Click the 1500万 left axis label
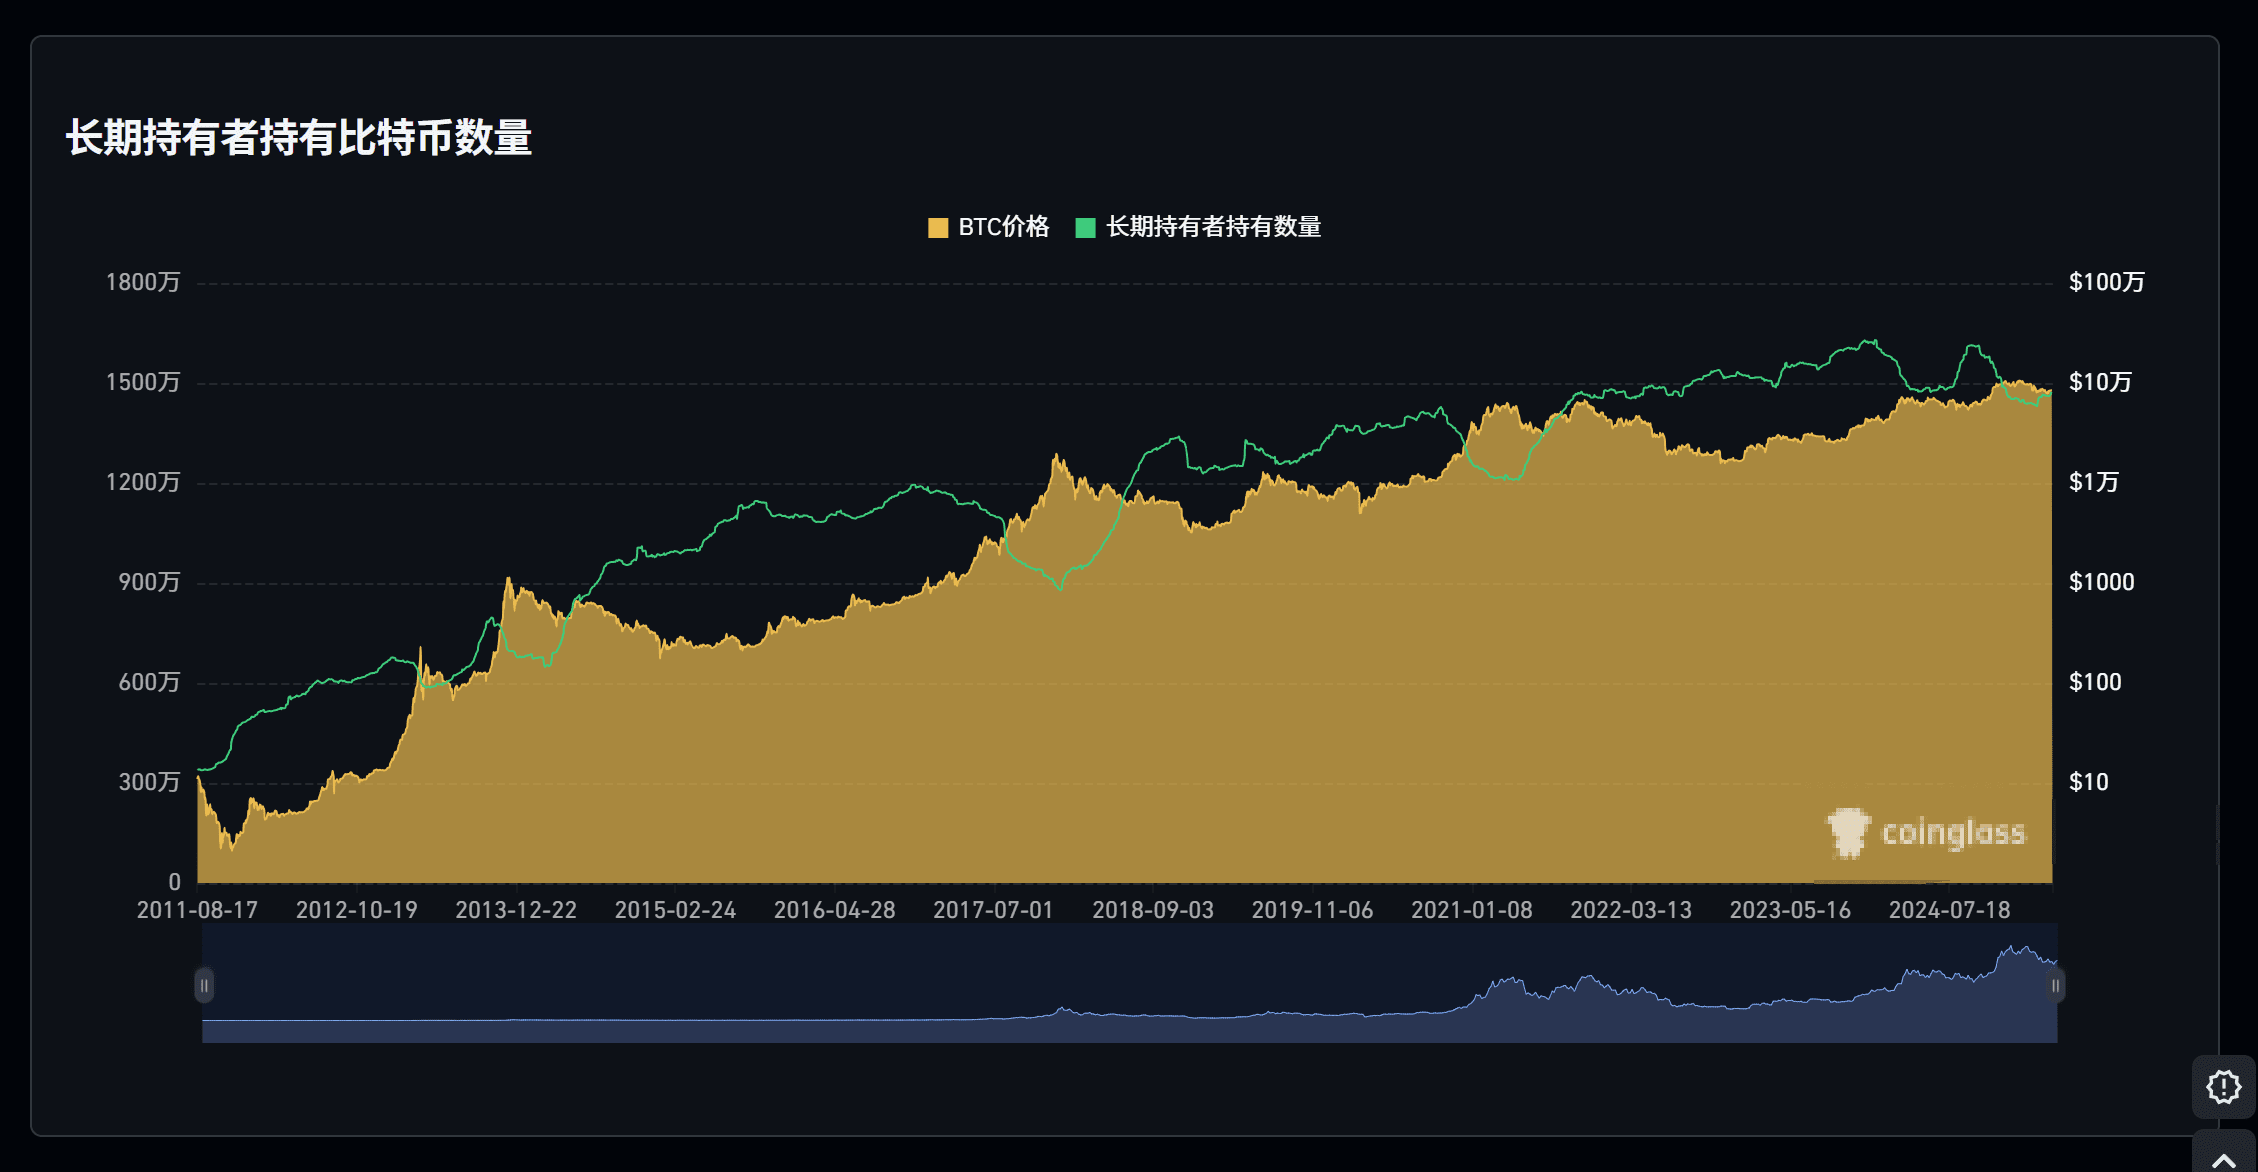Viewport: 2258px width, 1172px height. [143, 382]
